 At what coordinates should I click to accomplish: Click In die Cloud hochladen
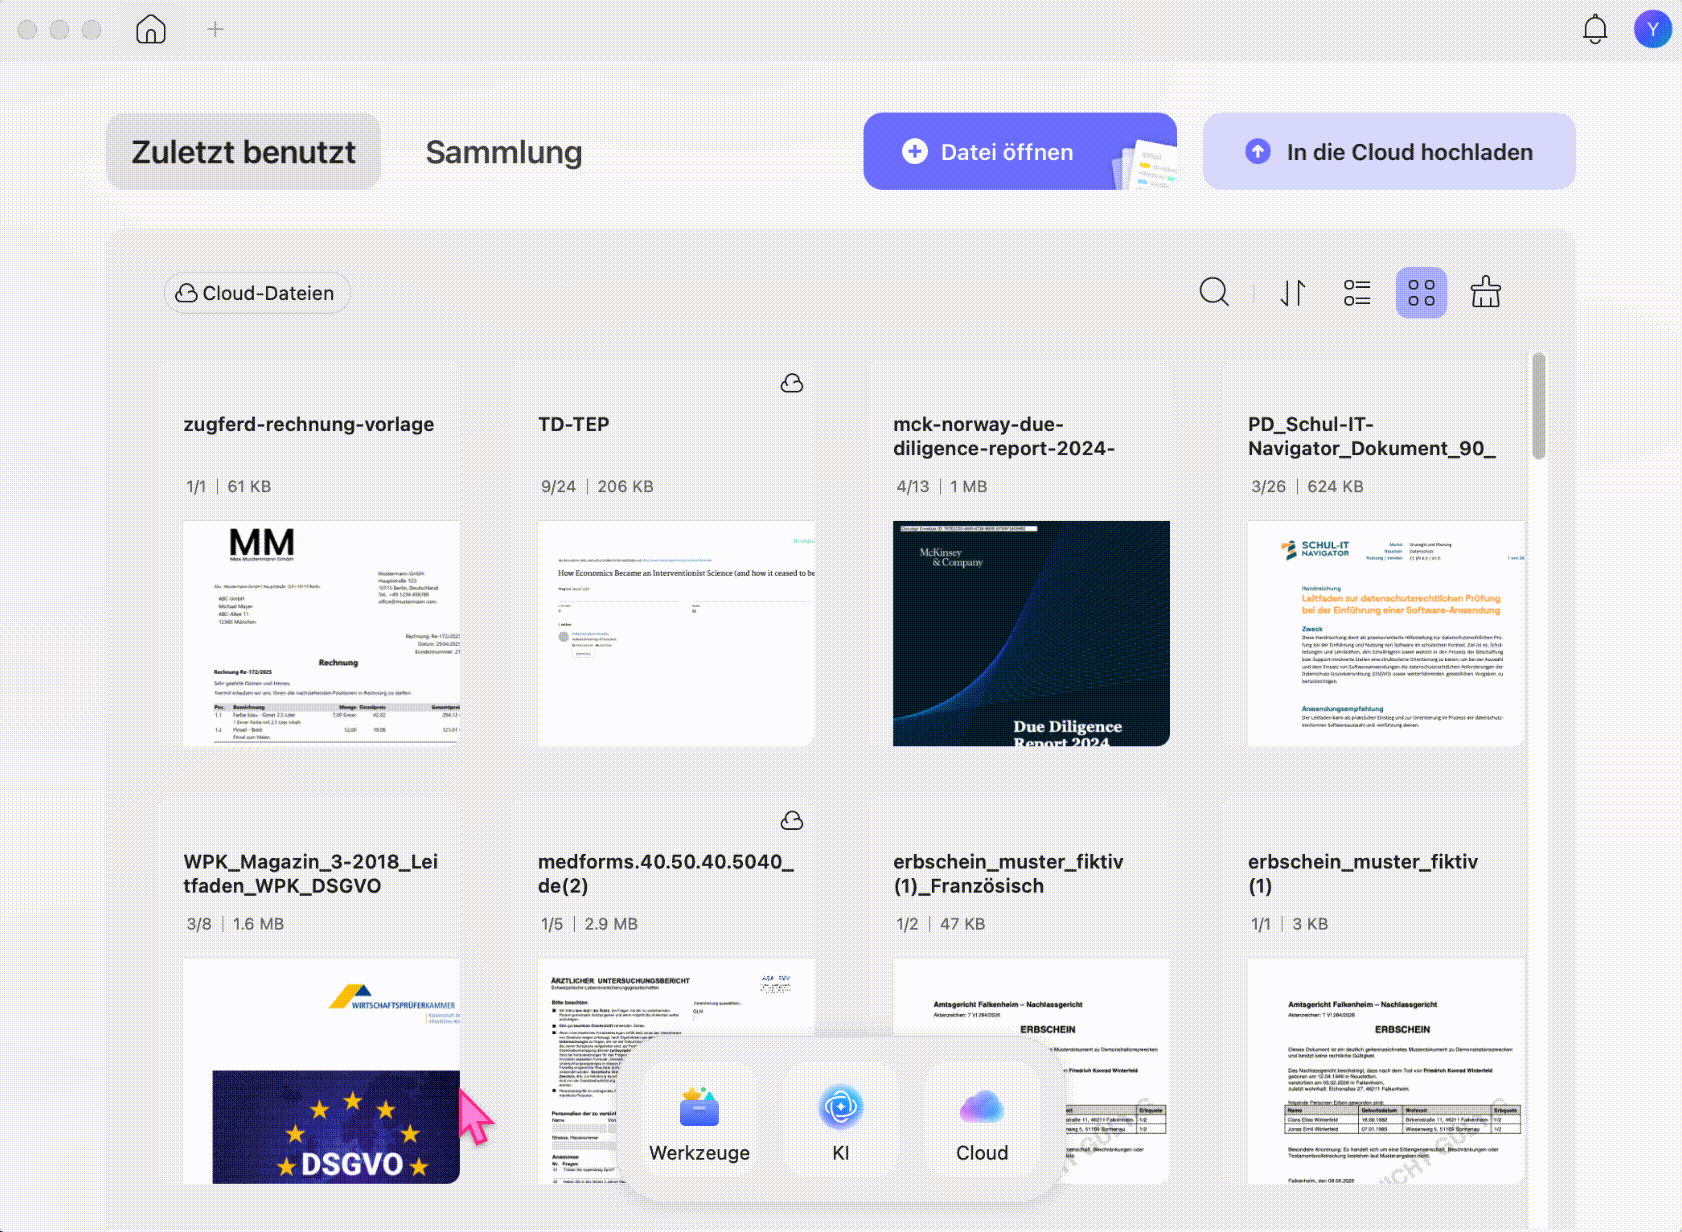[1389, 152]
